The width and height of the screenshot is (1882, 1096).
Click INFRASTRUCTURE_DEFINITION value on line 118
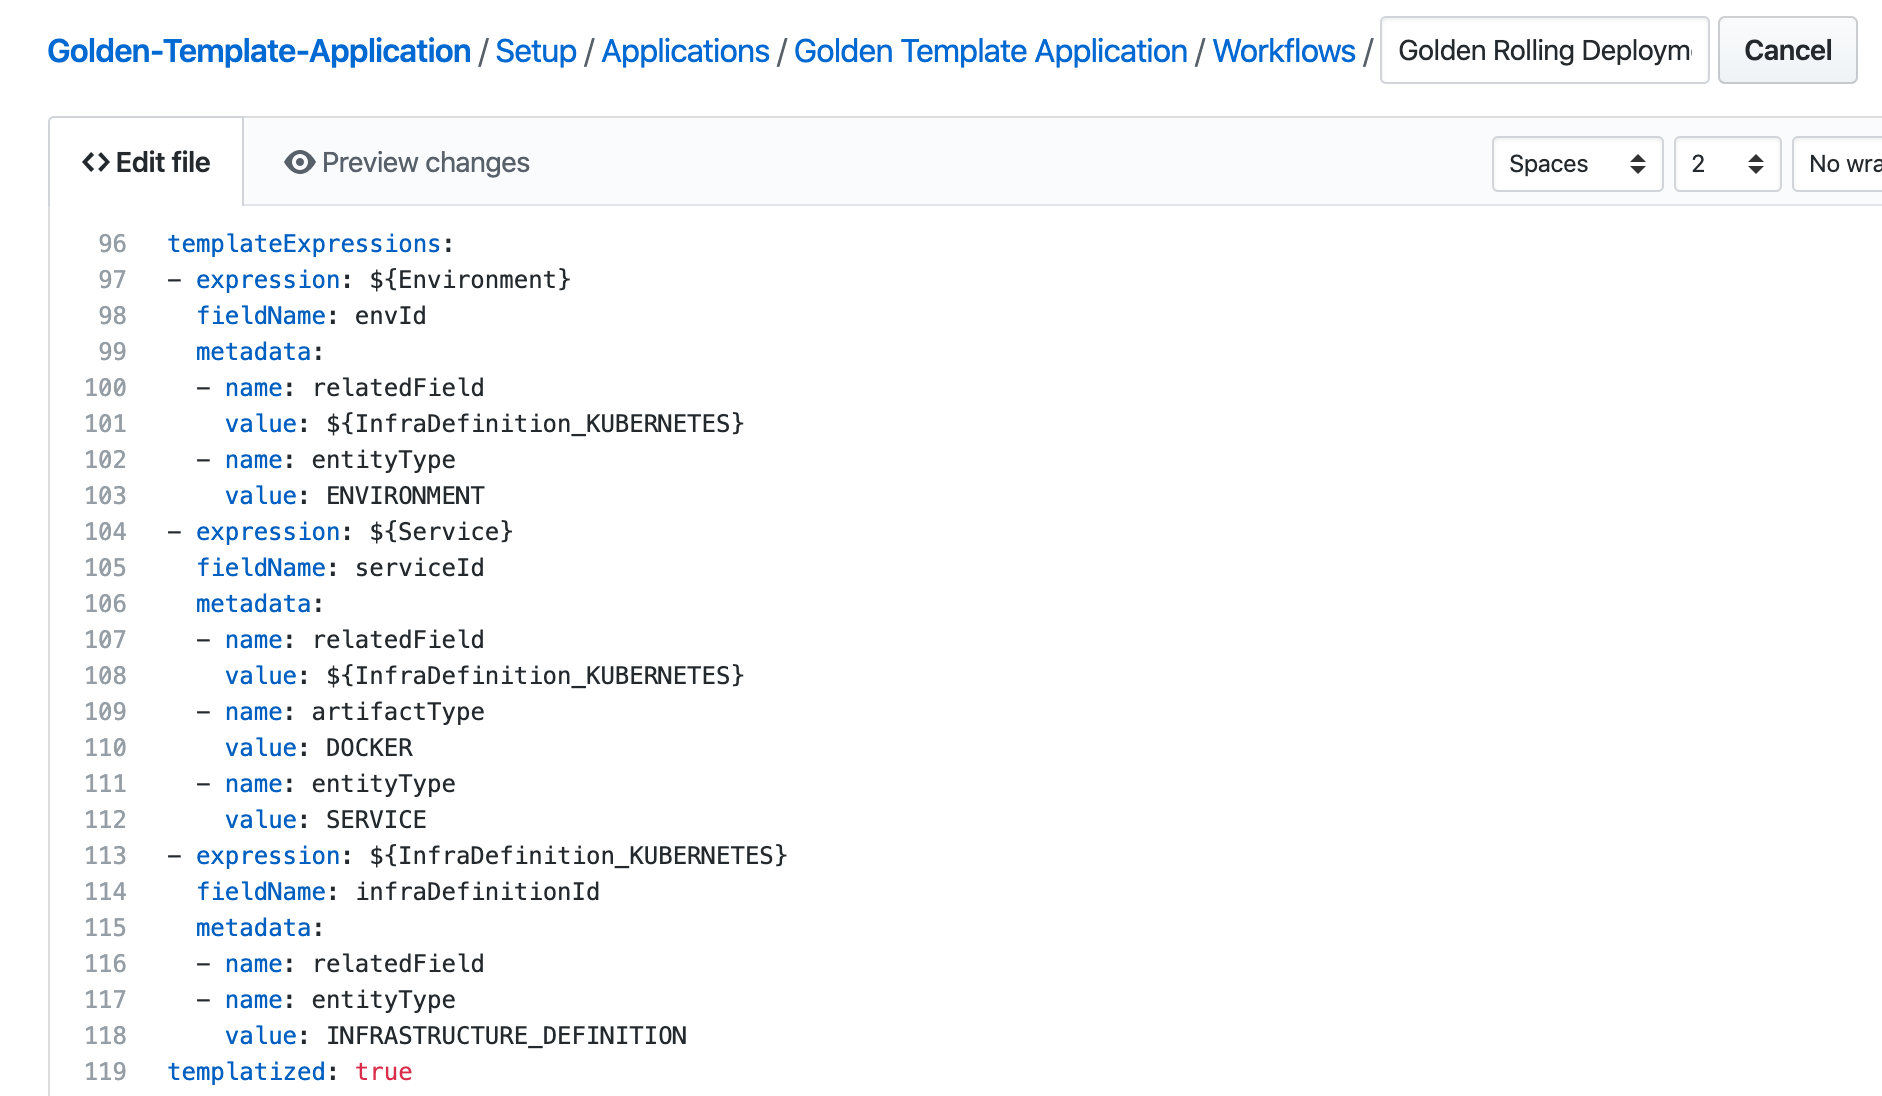(506, 1036)
